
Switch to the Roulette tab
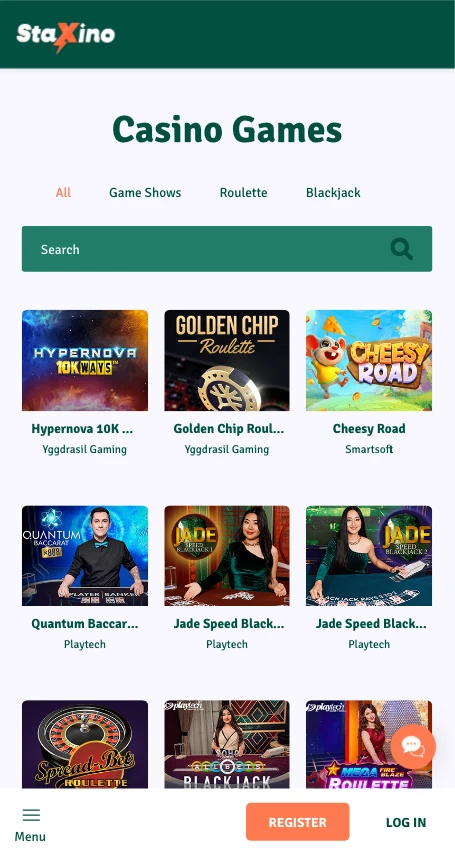tap(243, 192)
